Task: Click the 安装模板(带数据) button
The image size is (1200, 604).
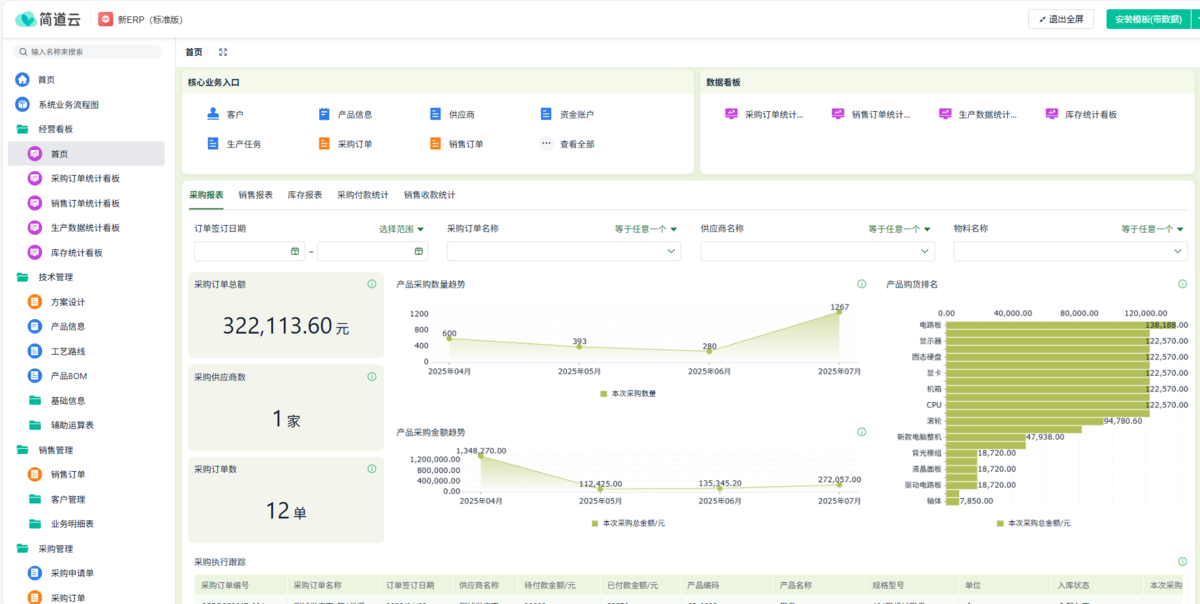Action: pyautogui.click(x=1148, y=19)
